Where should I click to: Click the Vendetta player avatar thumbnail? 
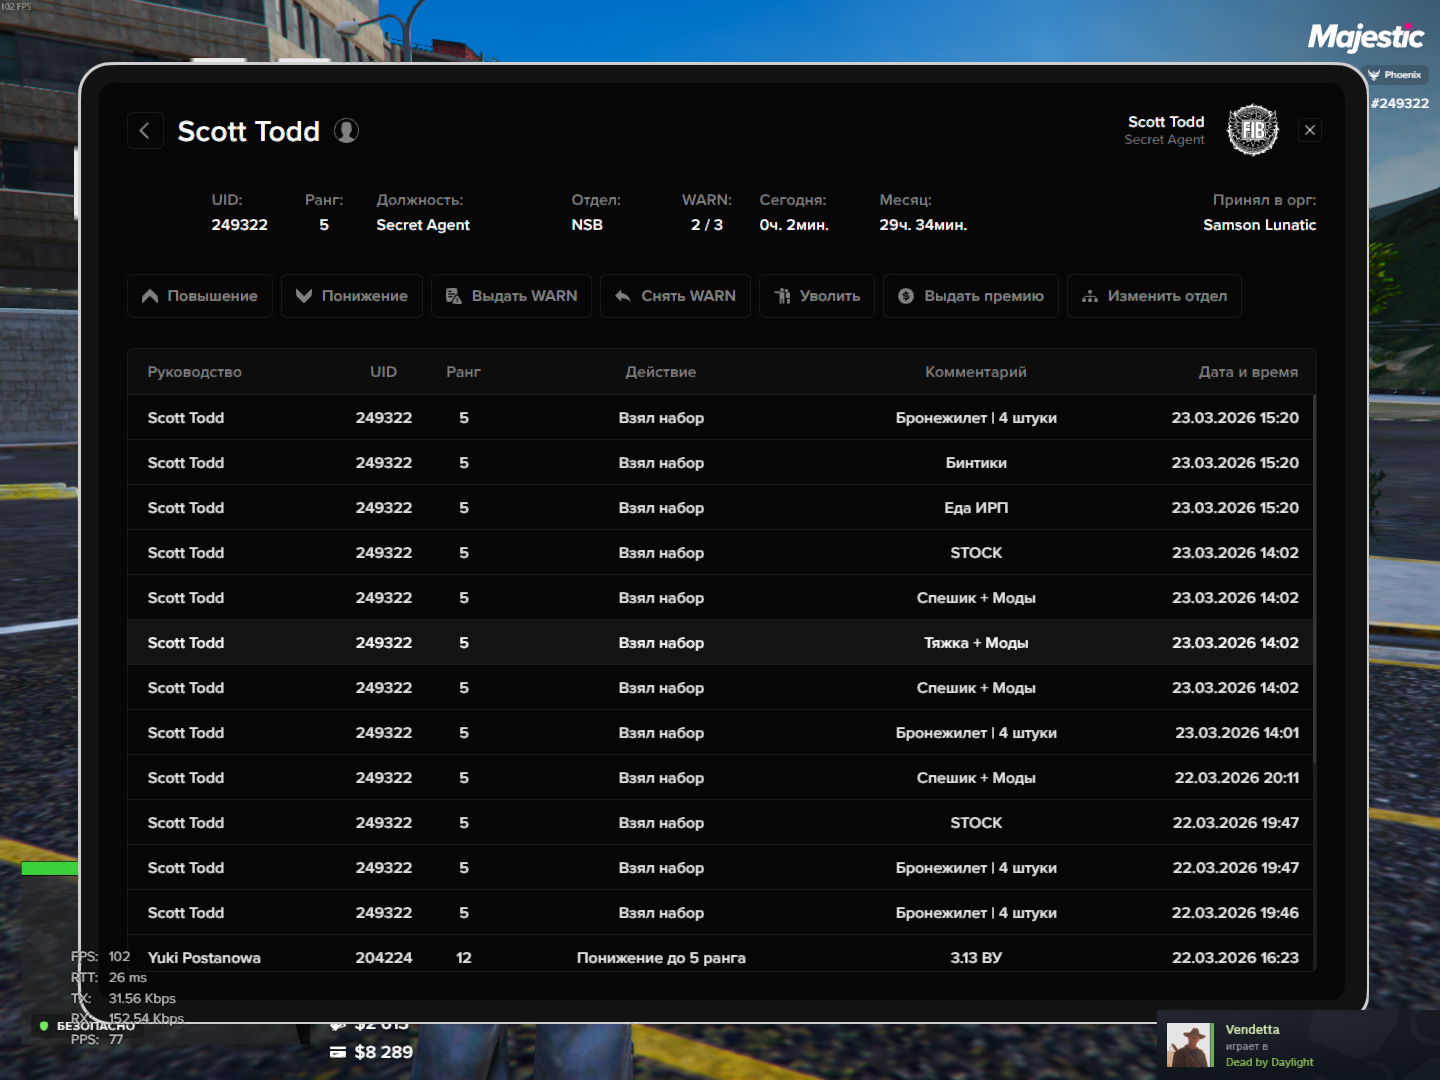coord(1190,1045)
